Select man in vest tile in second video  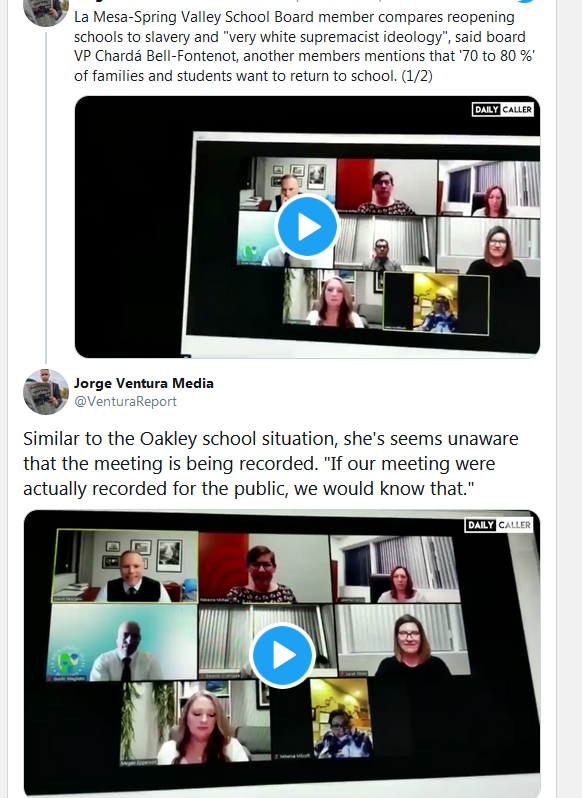tap(125, 566)
